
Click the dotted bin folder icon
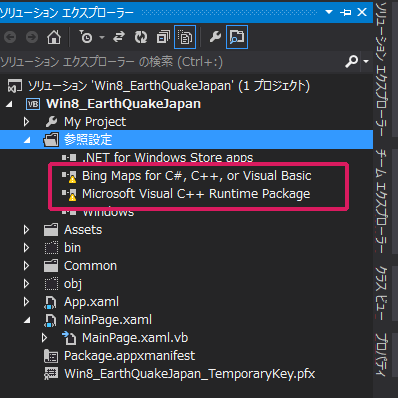pyautogui.click(x=51, y=248)
